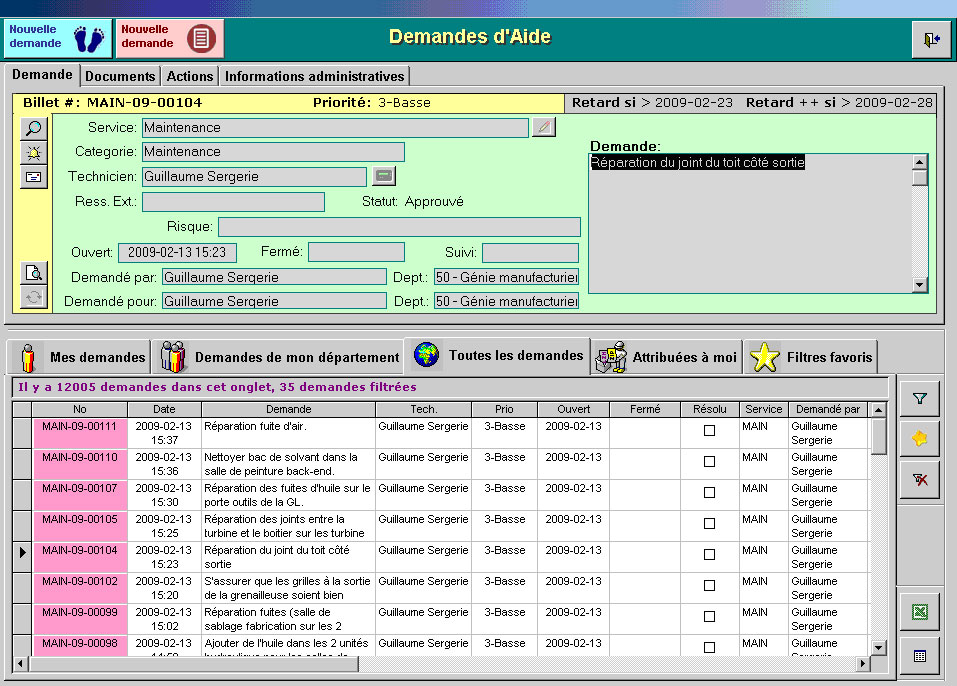Click the Date column header
This screenshot has height=686, width=957.
(x=164, y=409)
